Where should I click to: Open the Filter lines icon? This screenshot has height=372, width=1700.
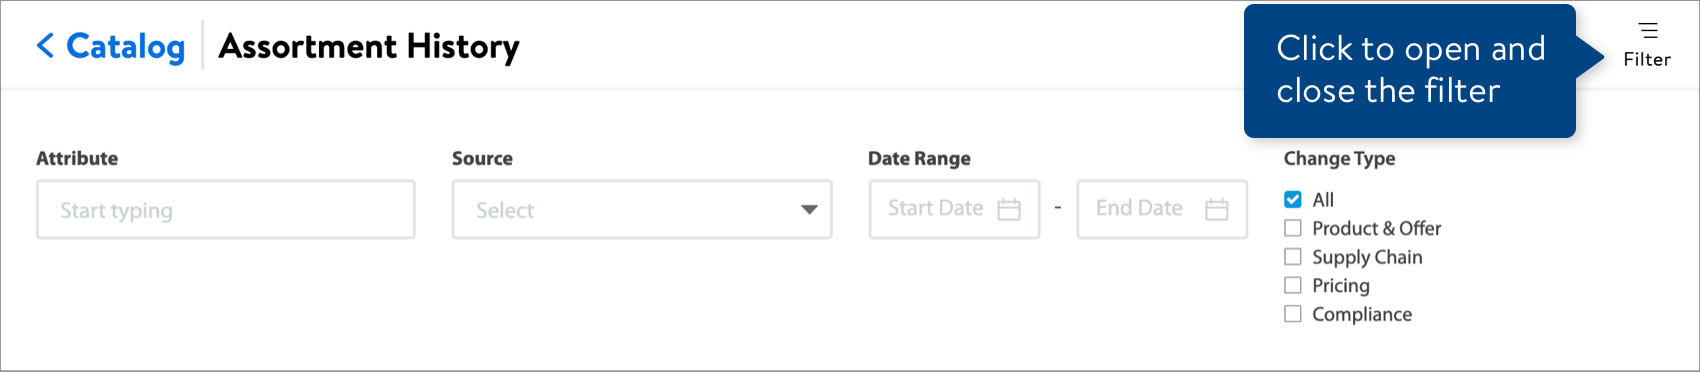pyautogui.click(x=1647, y=30)
